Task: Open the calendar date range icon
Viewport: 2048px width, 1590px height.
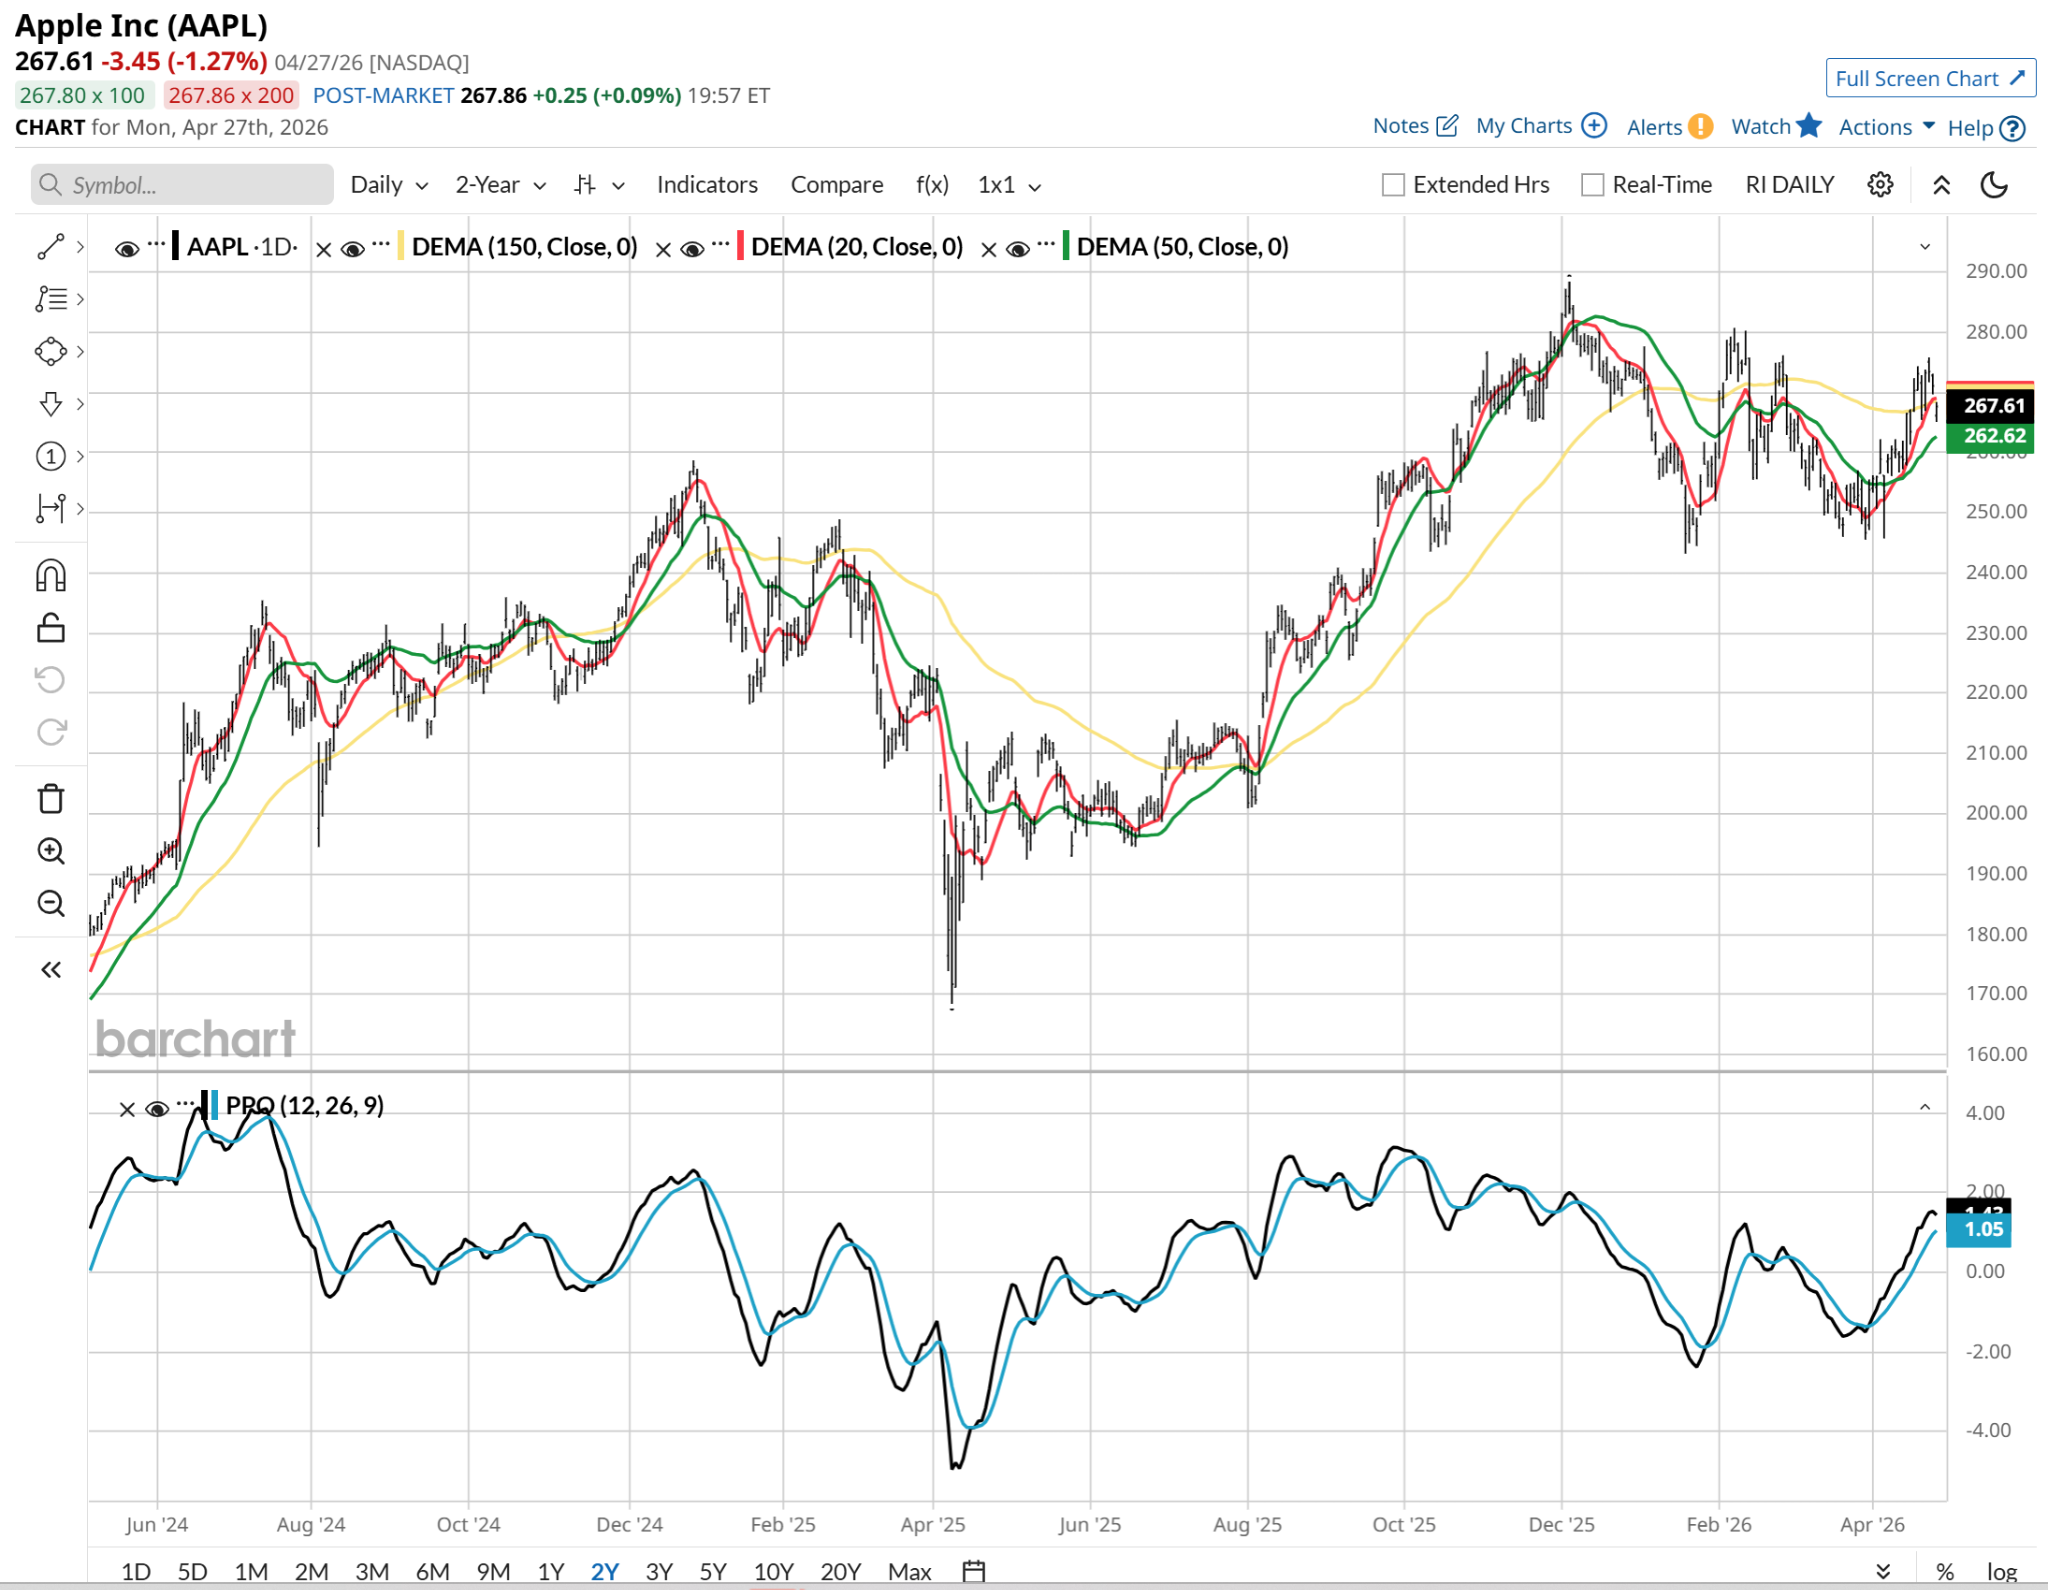Action: click(x=973, y=1571)
